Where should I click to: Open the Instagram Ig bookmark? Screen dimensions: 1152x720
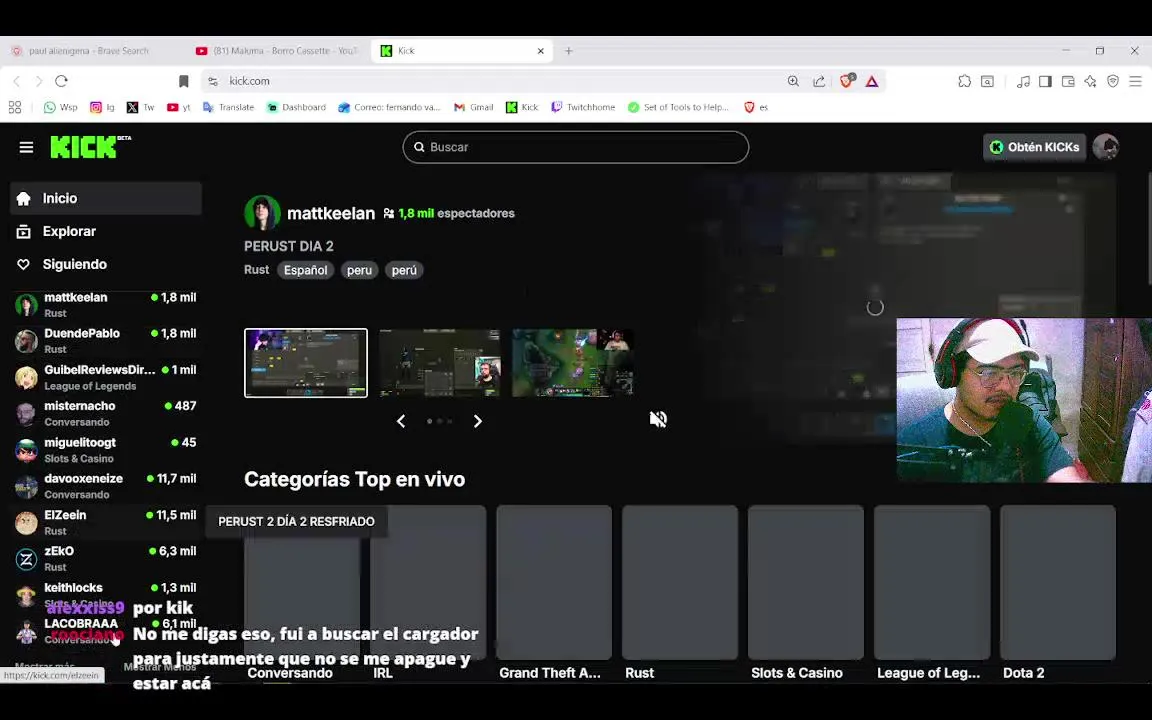click(x=102, y=107)
